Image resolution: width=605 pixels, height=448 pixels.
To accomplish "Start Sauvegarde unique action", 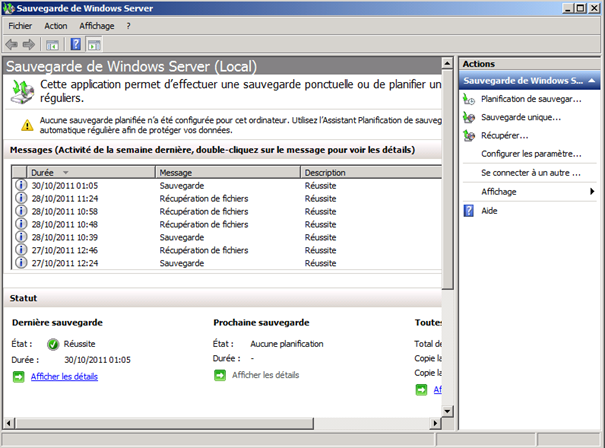I will [521, 117].
